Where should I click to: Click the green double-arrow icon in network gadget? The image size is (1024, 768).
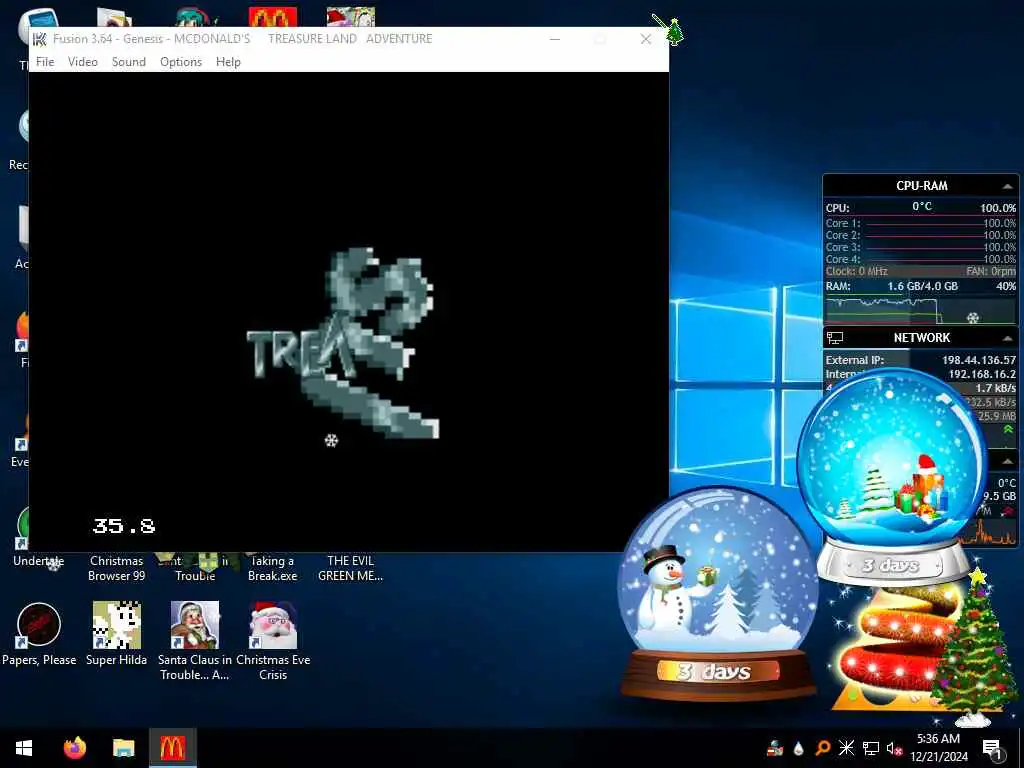[x=1008, y=429]
